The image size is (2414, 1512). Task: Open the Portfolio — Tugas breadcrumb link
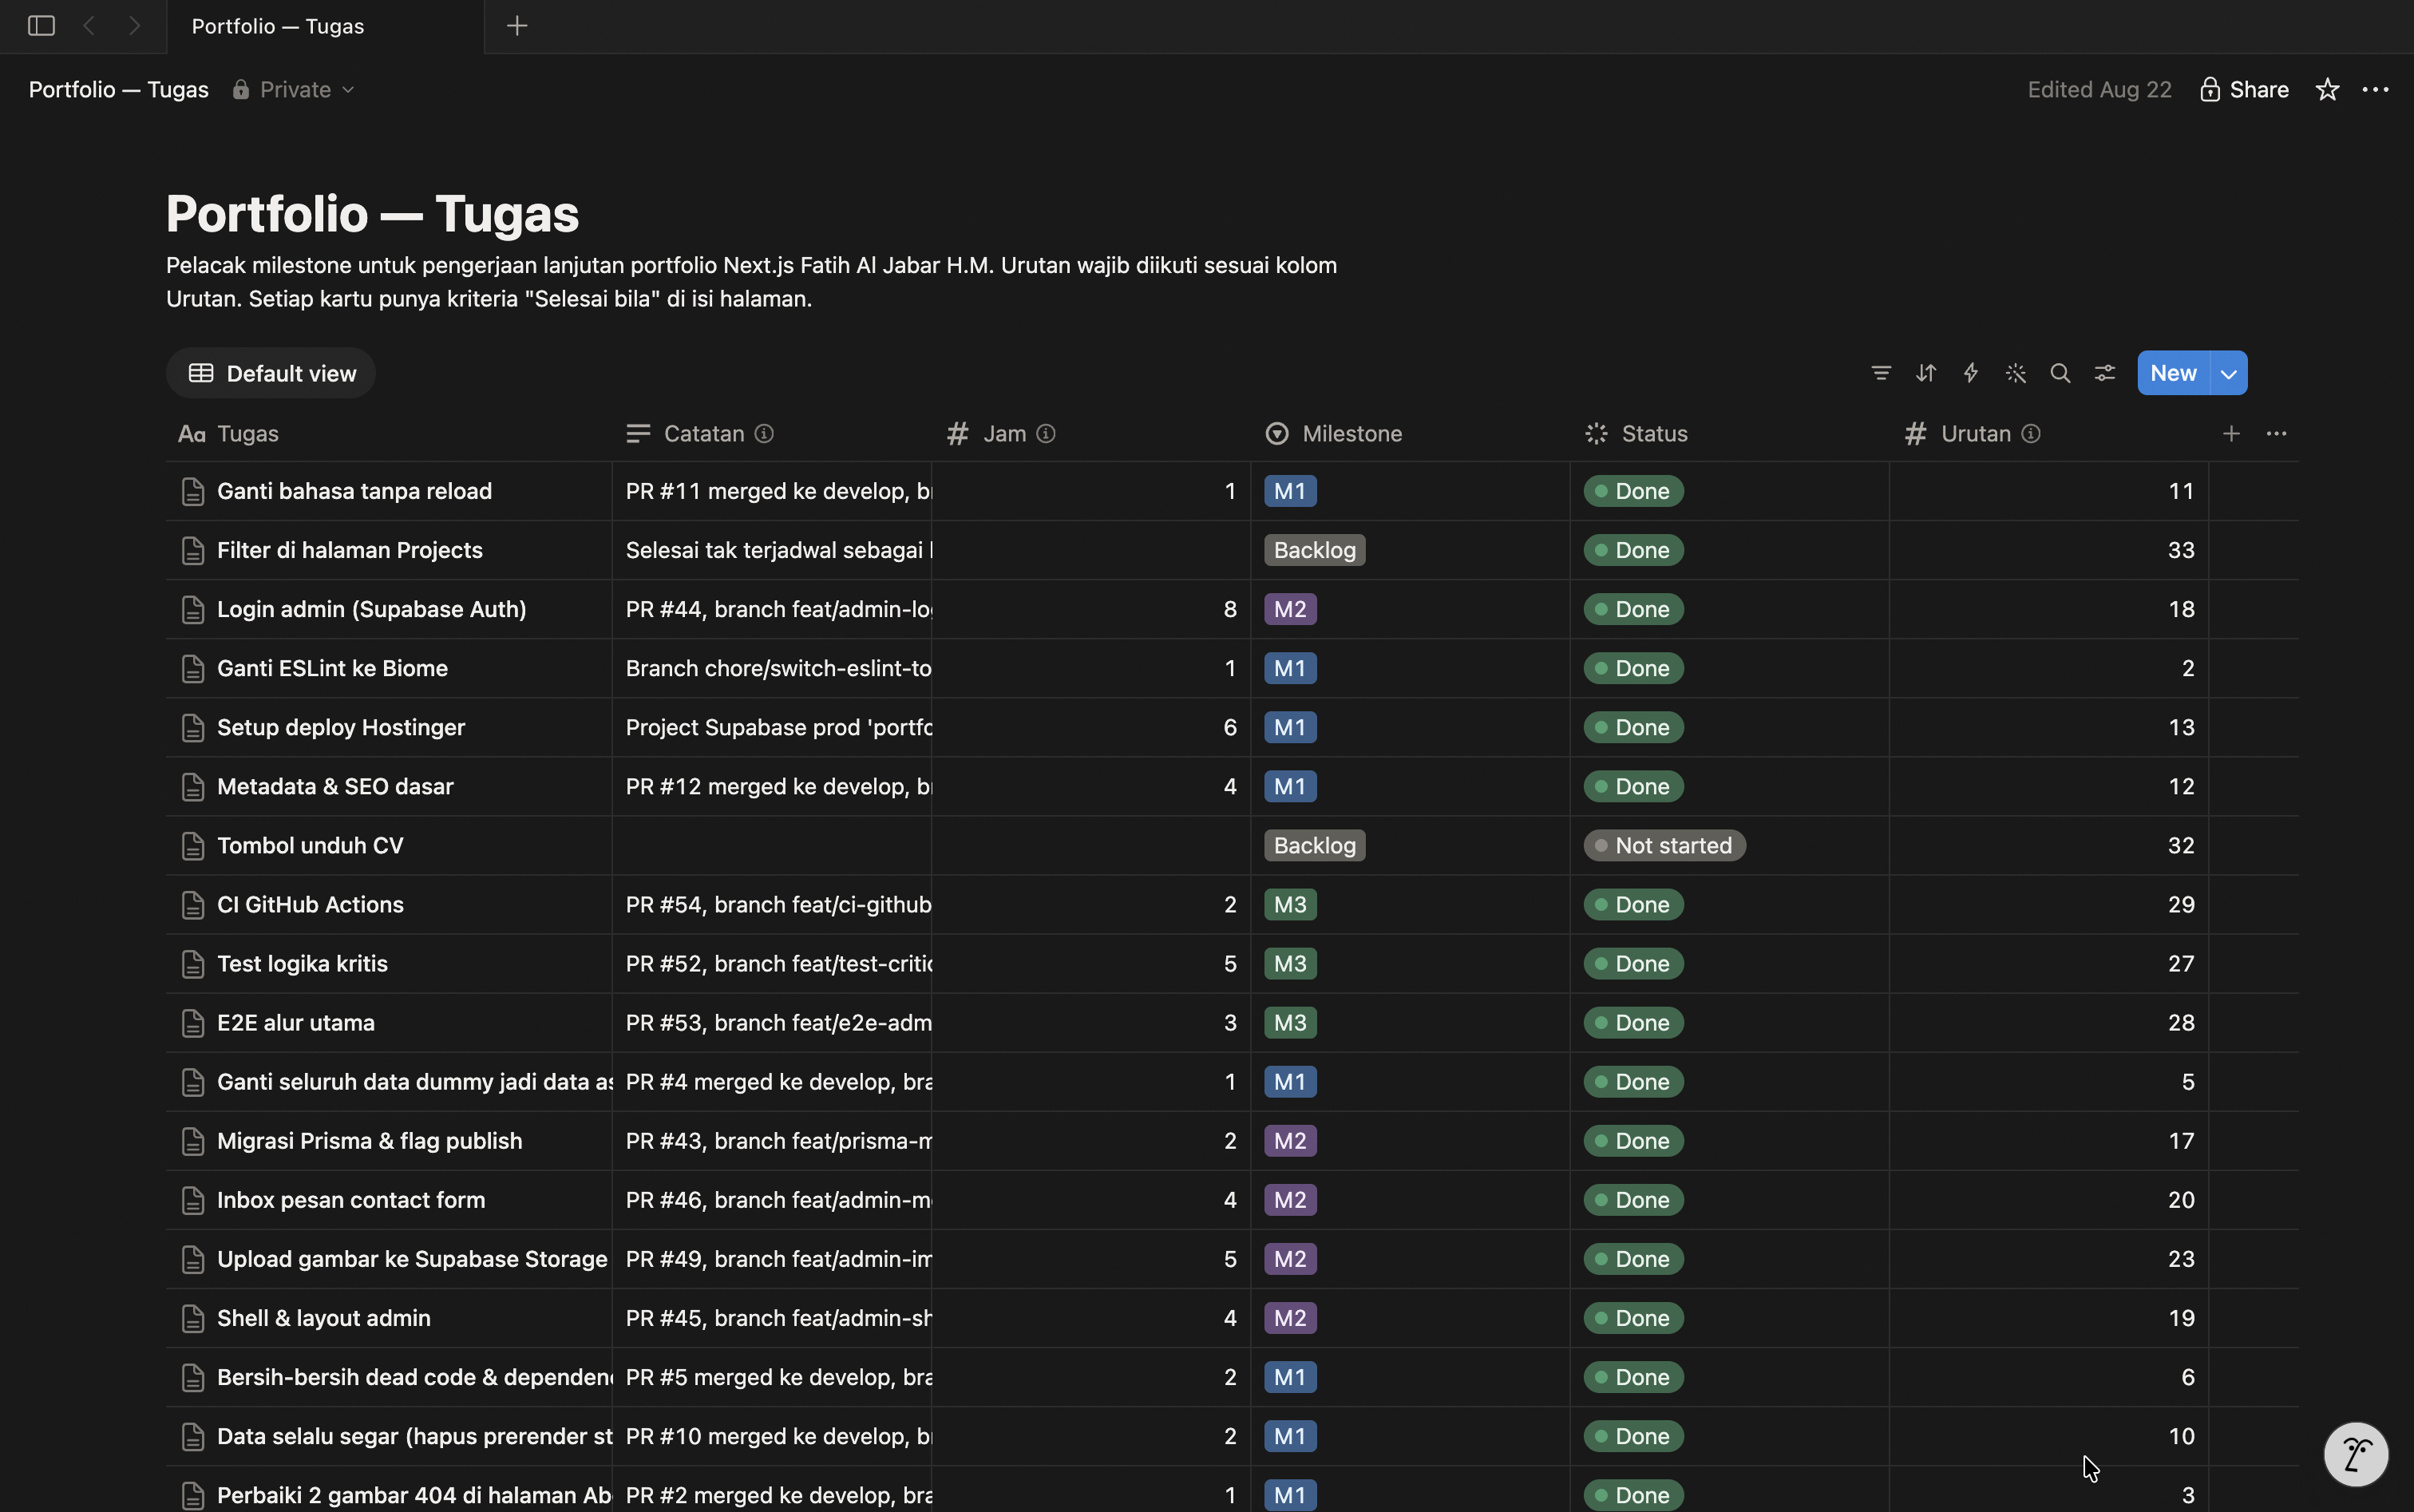pos(118,90)
